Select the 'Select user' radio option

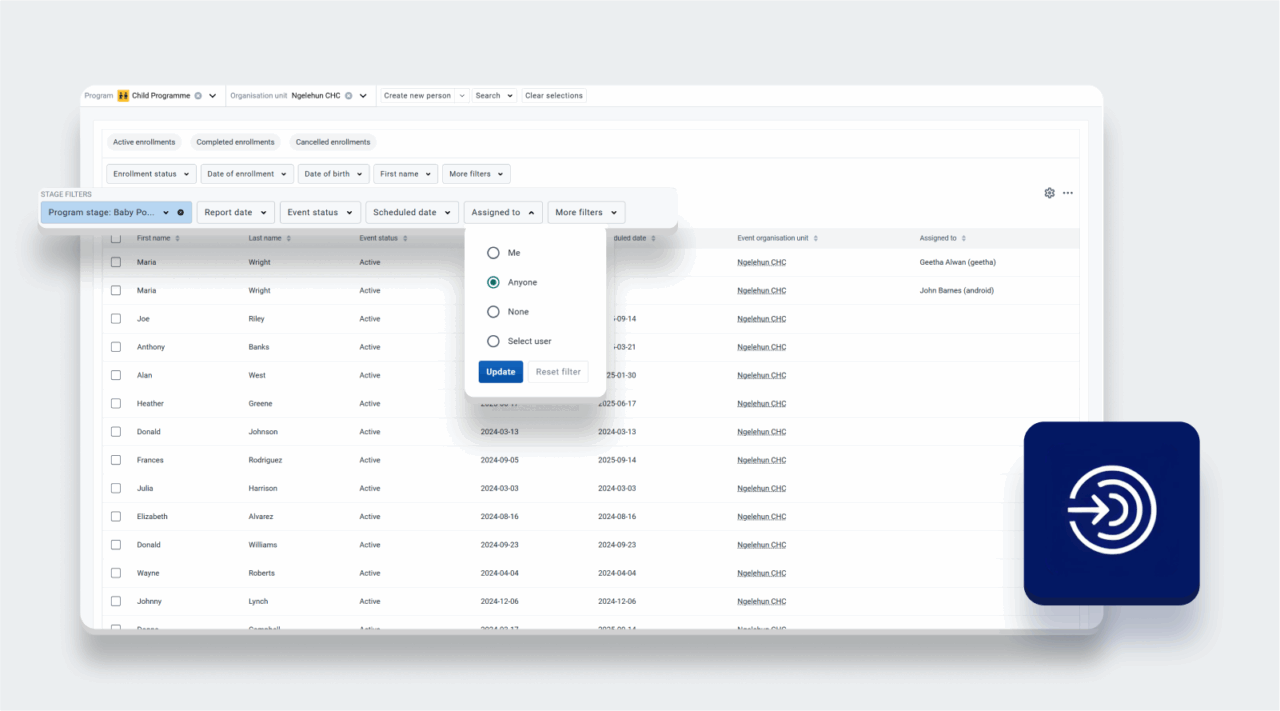pyautogui.click(x=493, y=341)
